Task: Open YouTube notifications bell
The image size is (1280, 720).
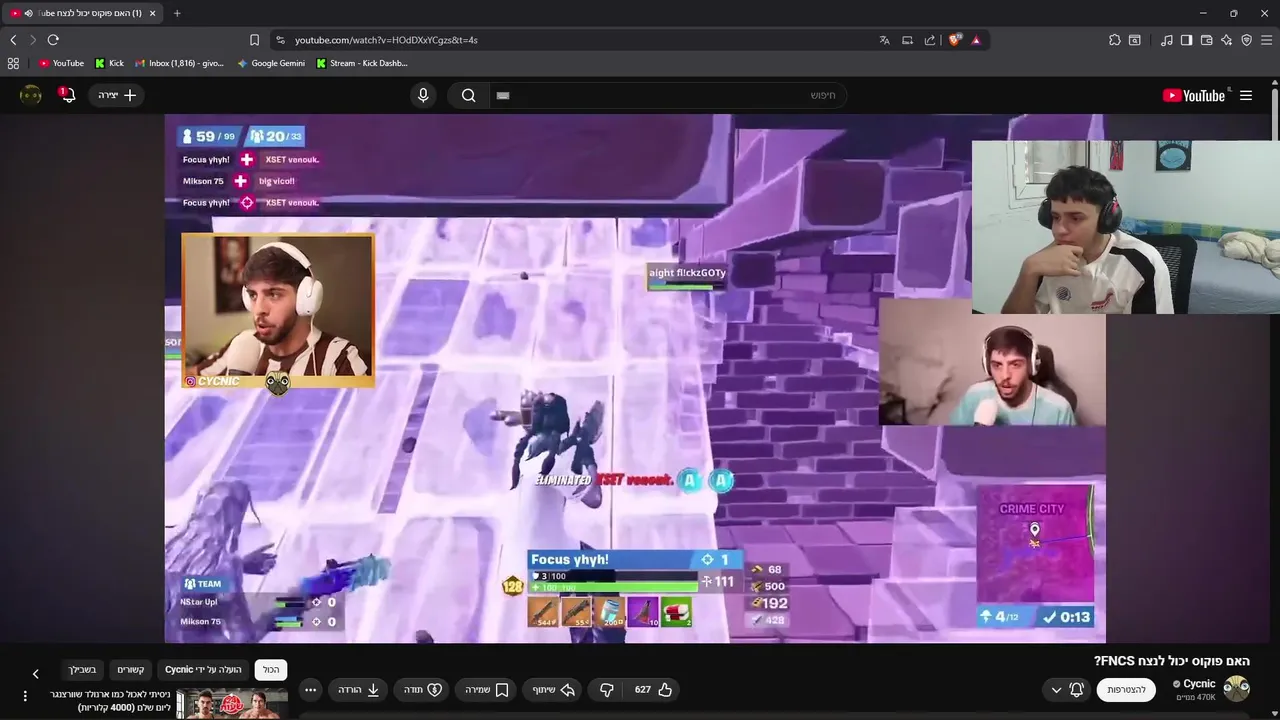Action: click(67, 95)
